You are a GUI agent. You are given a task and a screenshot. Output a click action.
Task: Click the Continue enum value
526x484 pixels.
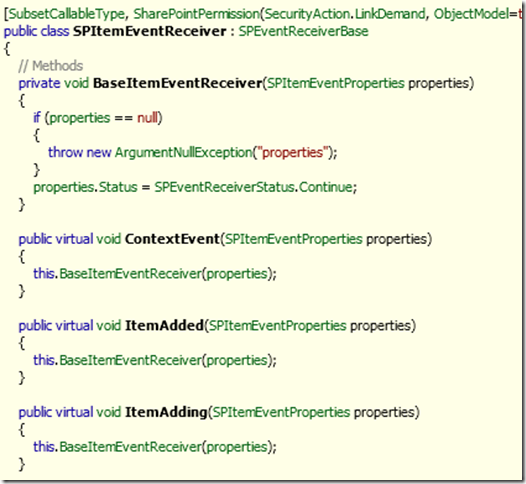(326, 187)
